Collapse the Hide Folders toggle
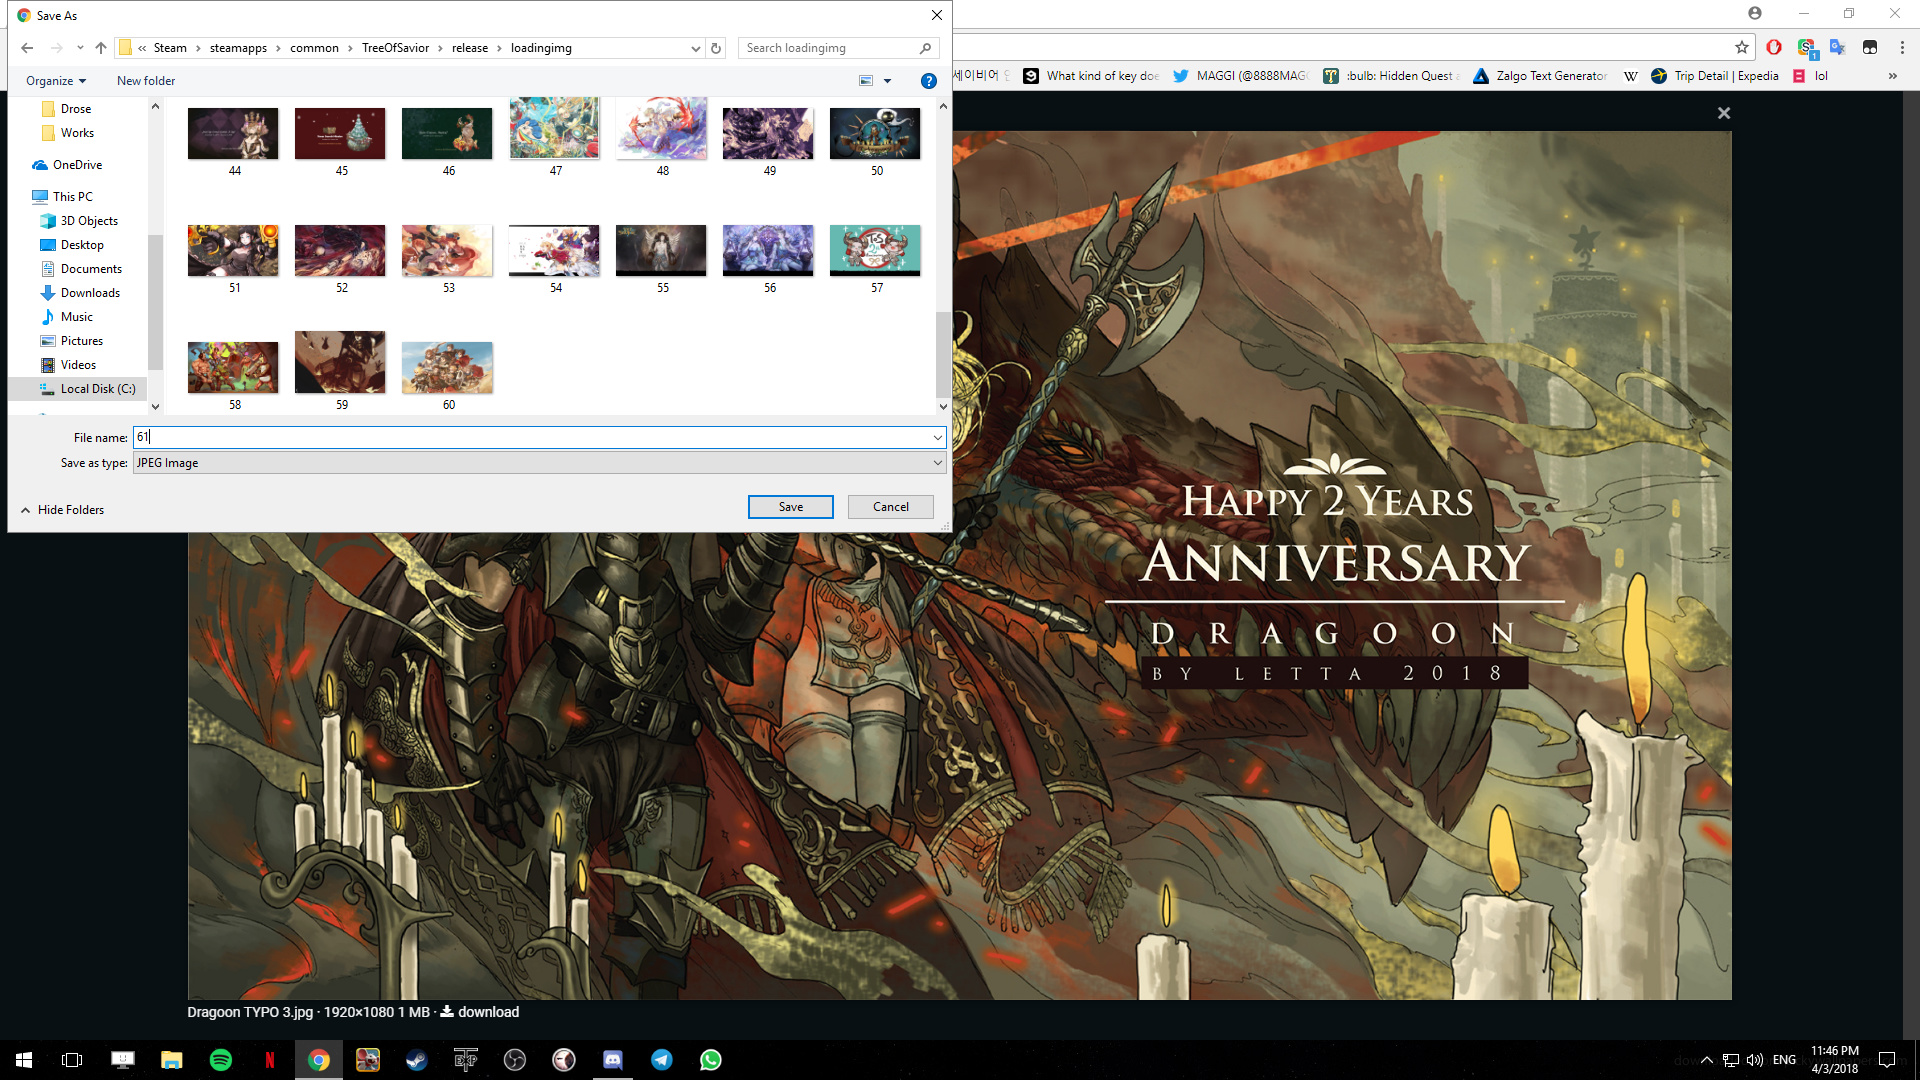 click(x=62, y=510)
